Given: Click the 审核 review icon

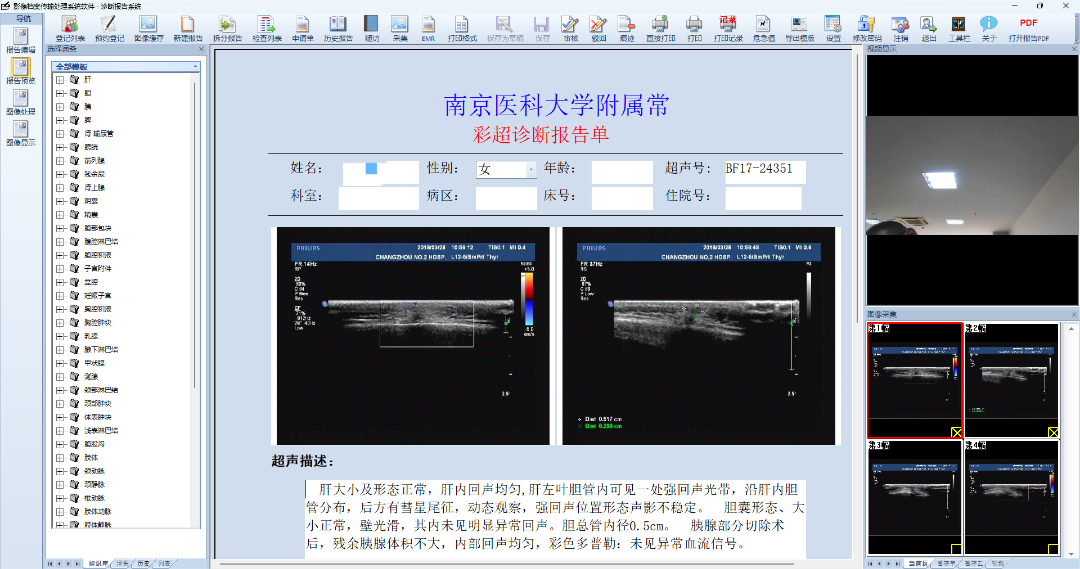Looking at the screenshot, I should click(570, 29).
